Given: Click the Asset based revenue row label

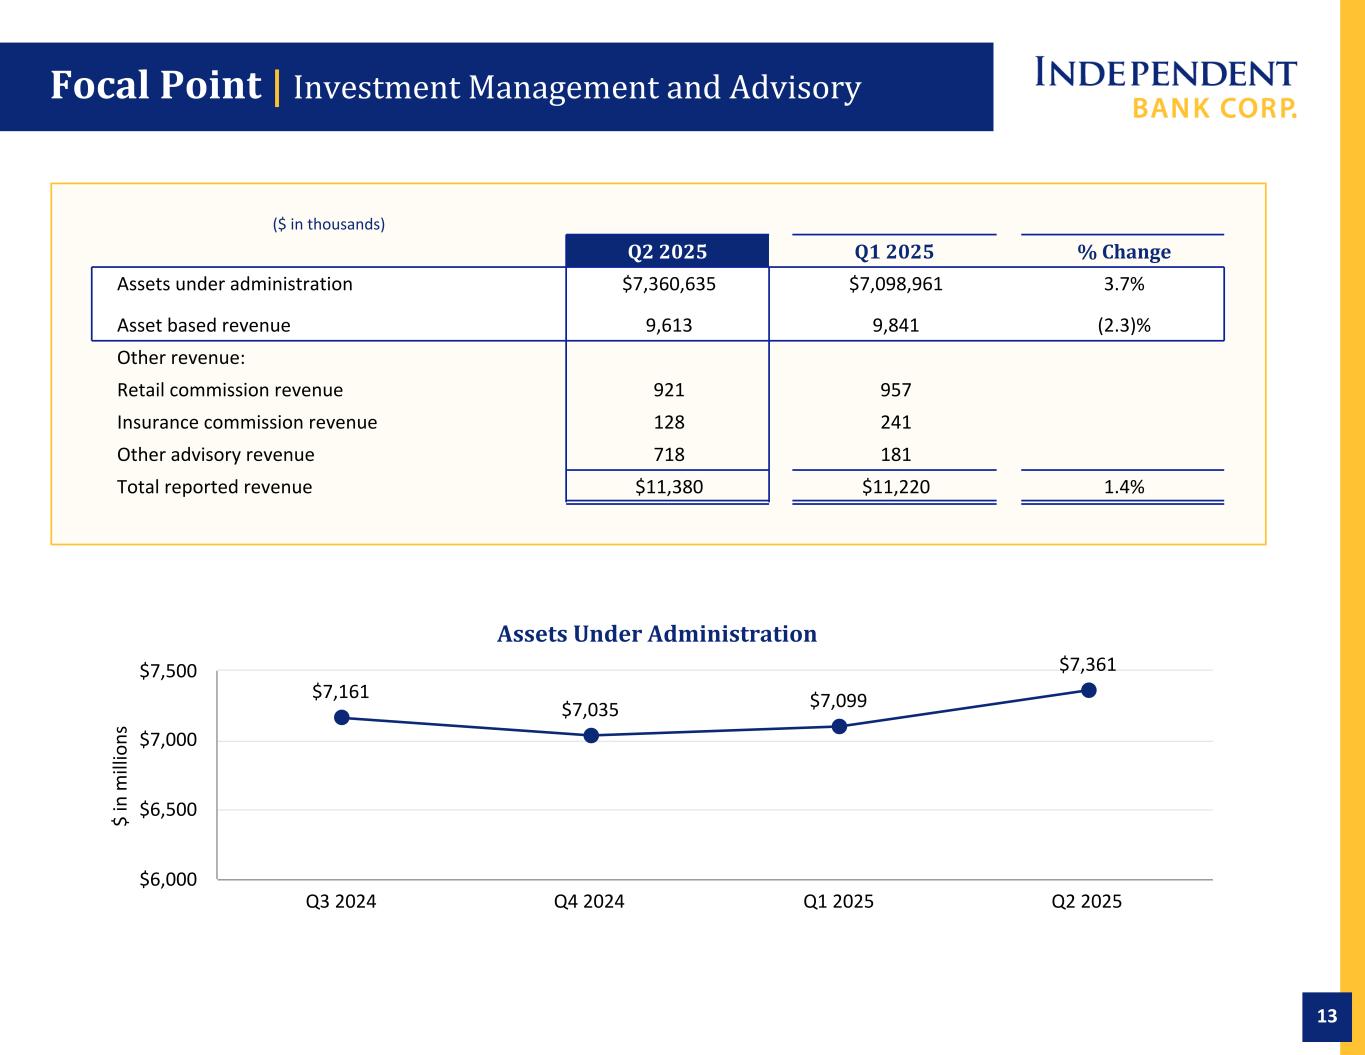Looking at the screenshot, I should coord(204,325).
